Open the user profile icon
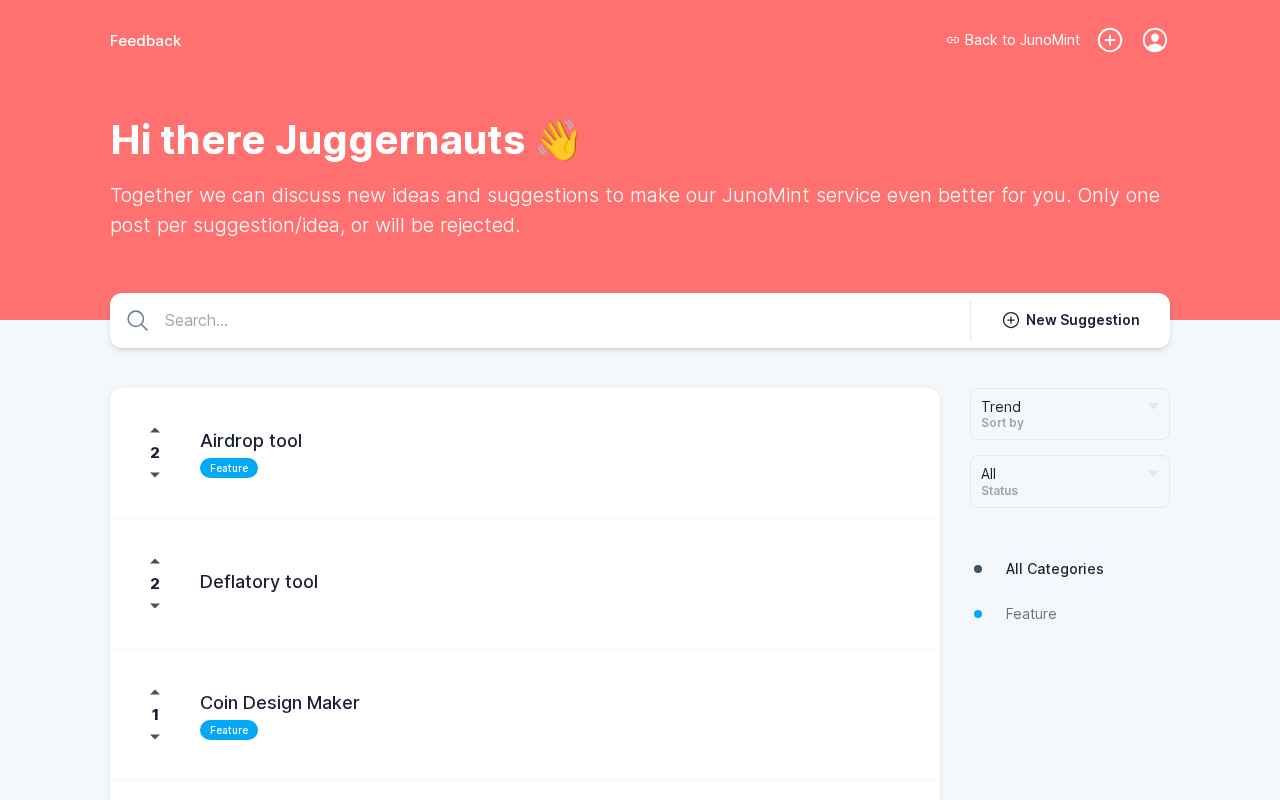The width and height of the screenshot is (1280, 800). pyautogui.click(x=1155, y=40)
